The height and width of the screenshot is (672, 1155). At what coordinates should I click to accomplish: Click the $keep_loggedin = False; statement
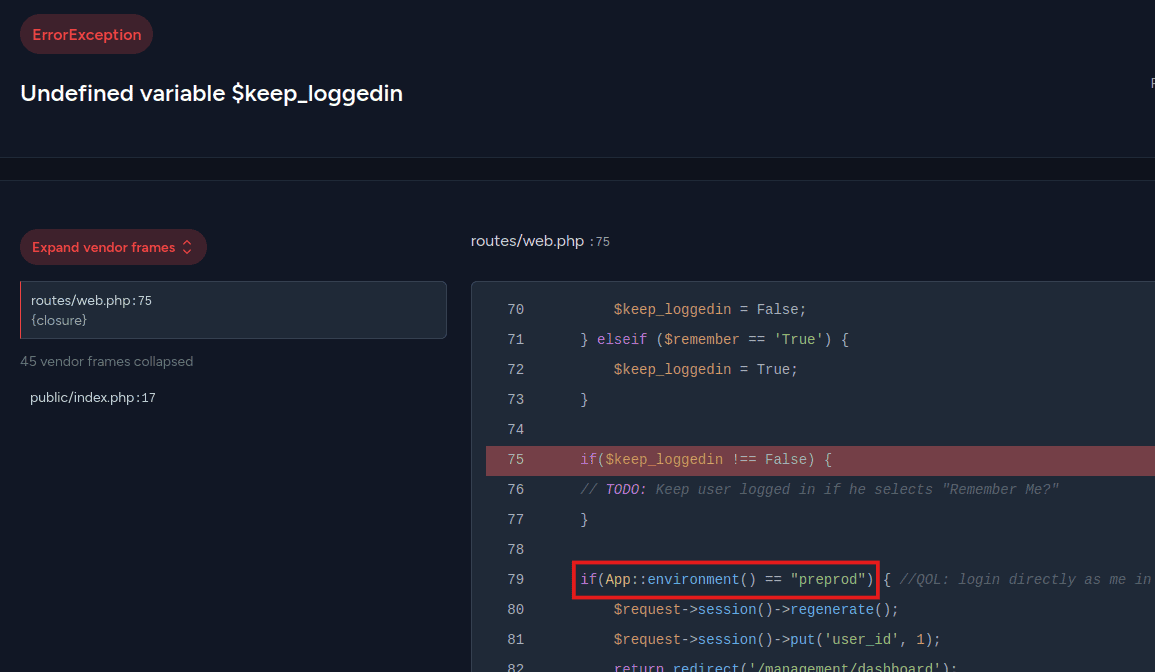pos(709,310)
